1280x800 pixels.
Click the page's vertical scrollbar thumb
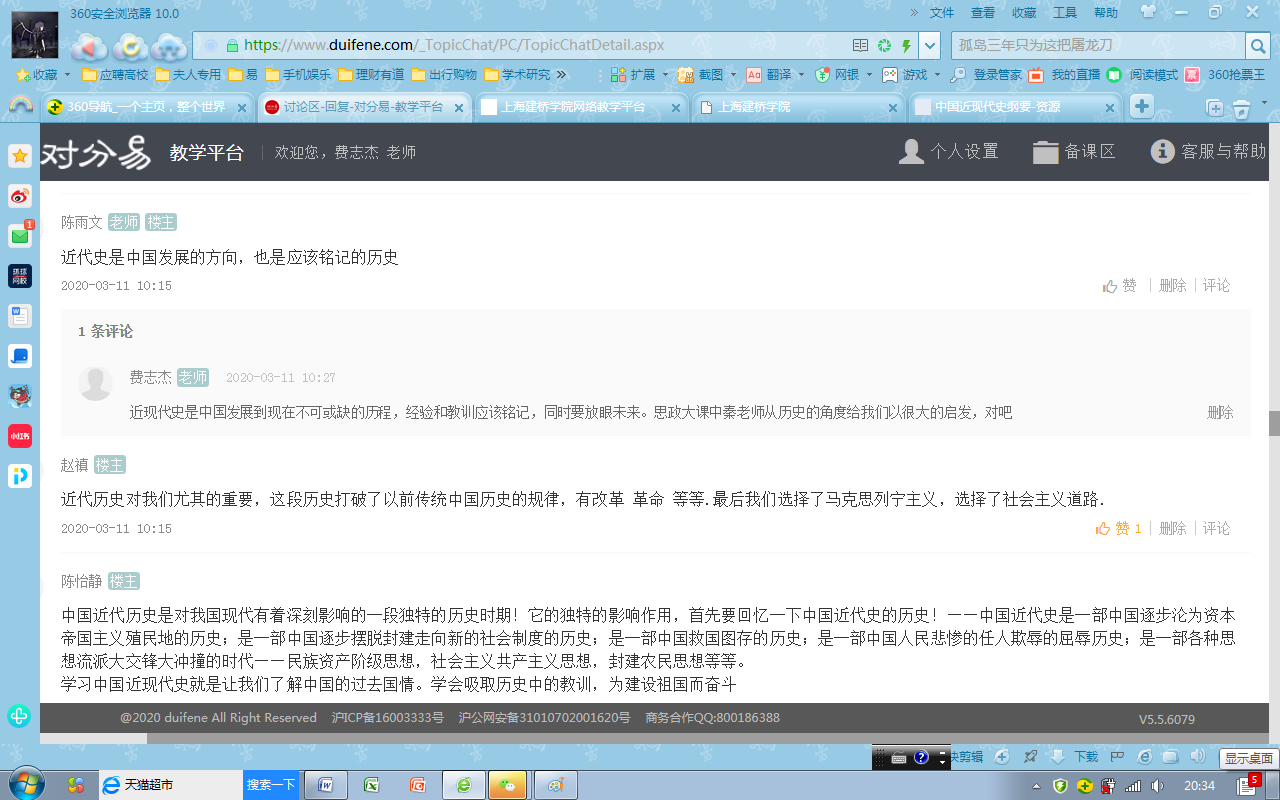click(1274, 423)
